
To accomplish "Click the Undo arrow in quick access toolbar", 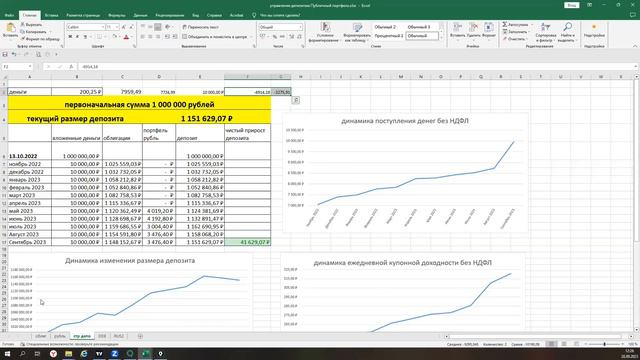I will (14, 54).
